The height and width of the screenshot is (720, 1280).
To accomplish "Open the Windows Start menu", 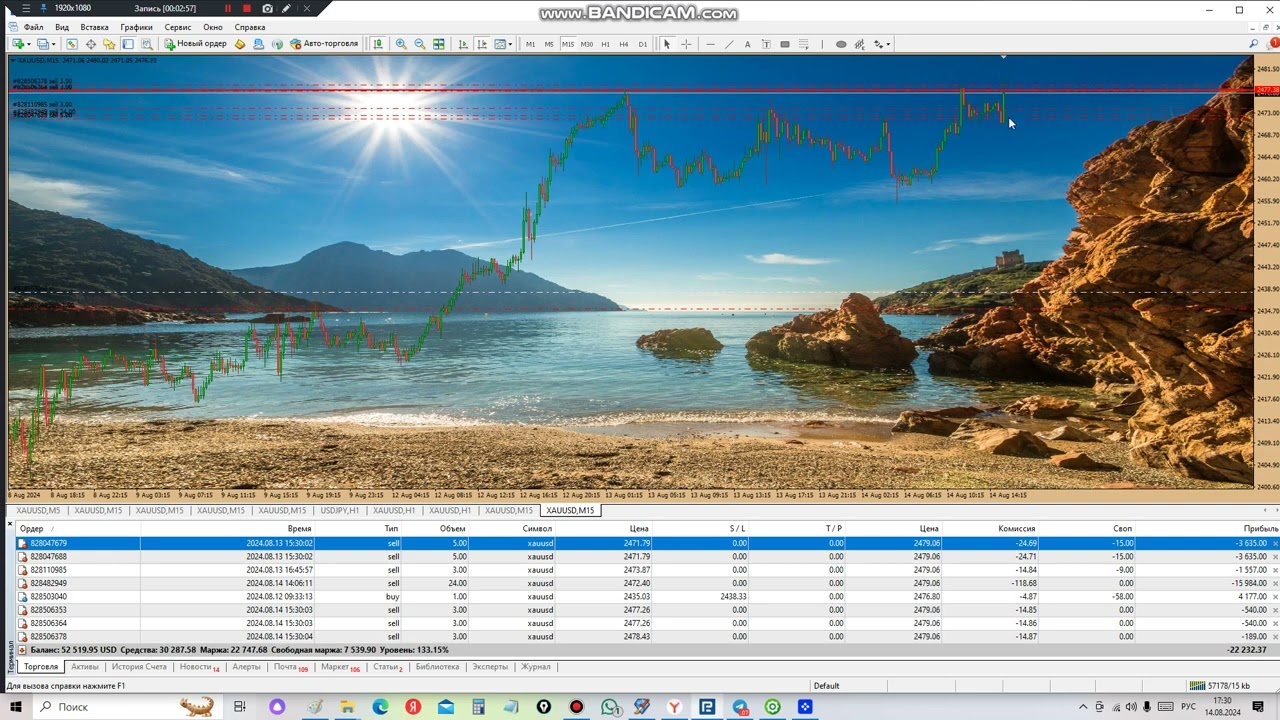I will pos(16,707).
